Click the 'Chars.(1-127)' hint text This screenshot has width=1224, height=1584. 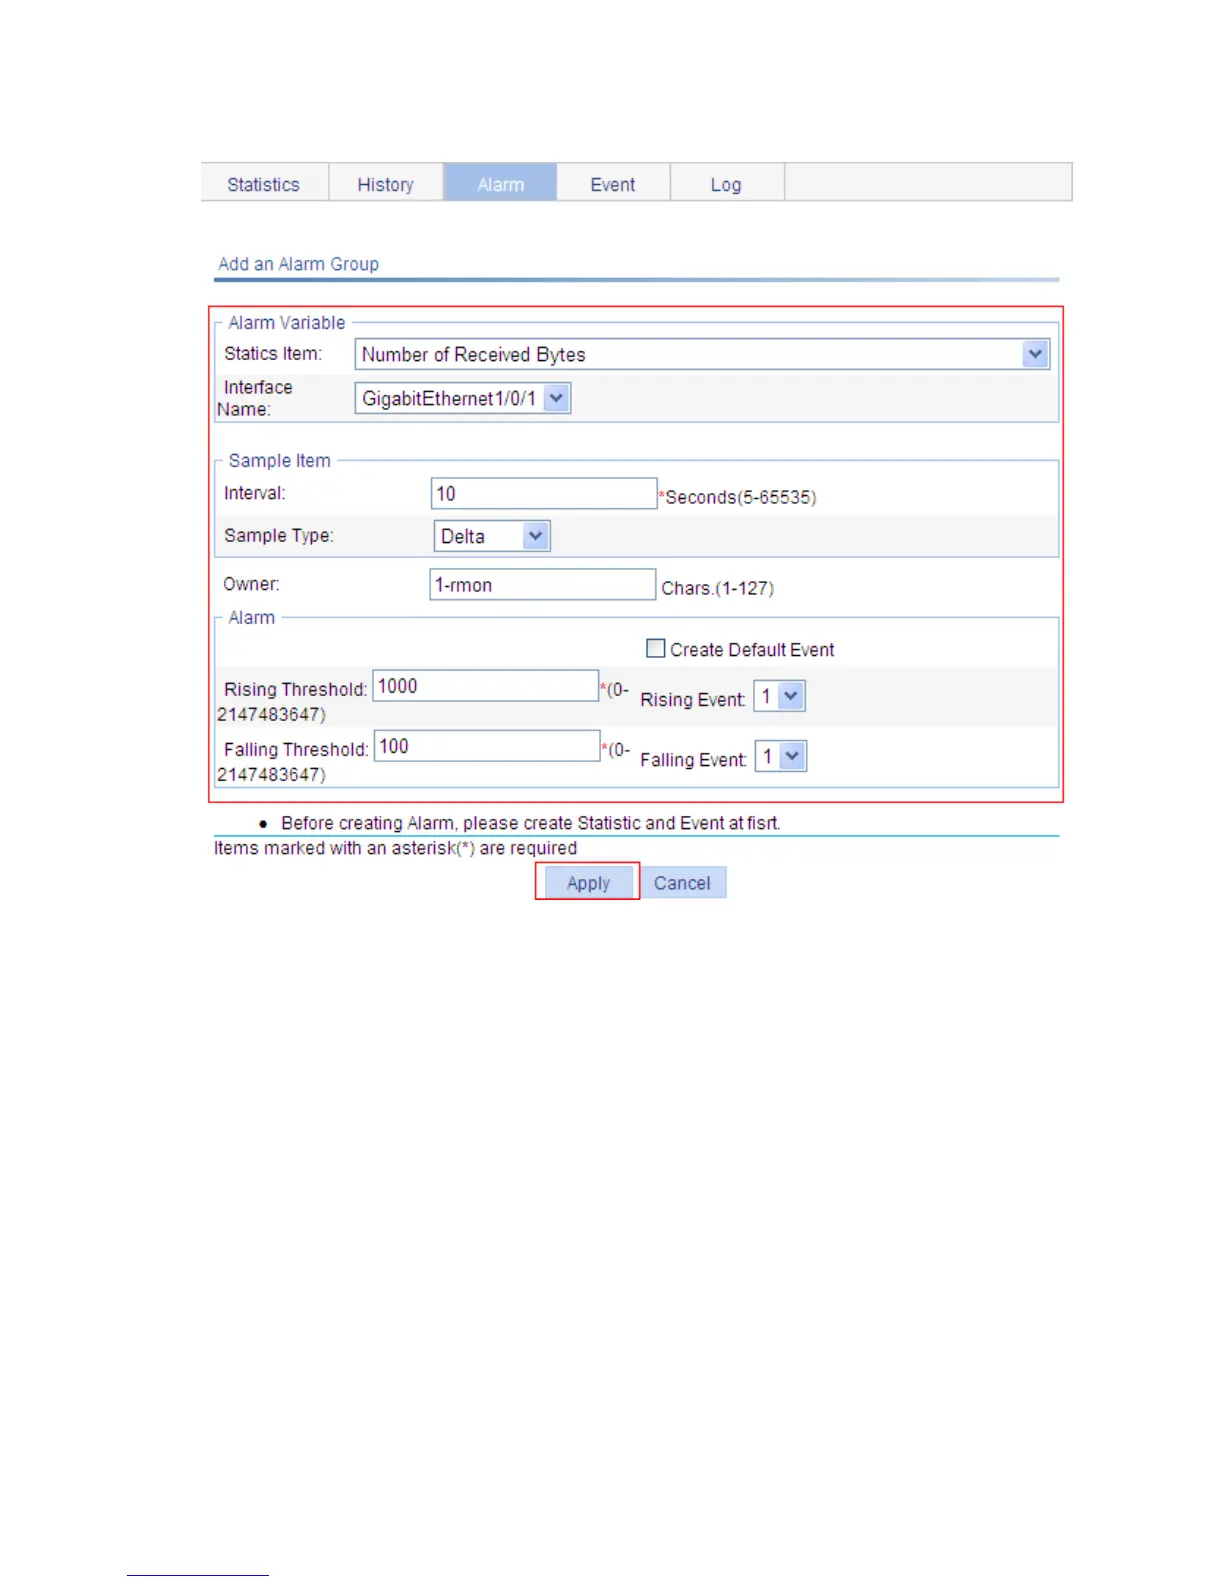718,588
